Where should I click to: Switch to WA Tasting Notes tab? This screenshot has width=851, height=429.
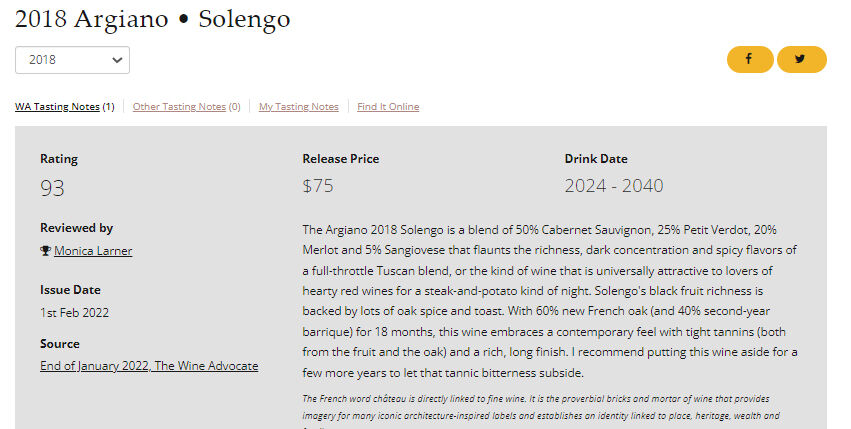[57, 107]
